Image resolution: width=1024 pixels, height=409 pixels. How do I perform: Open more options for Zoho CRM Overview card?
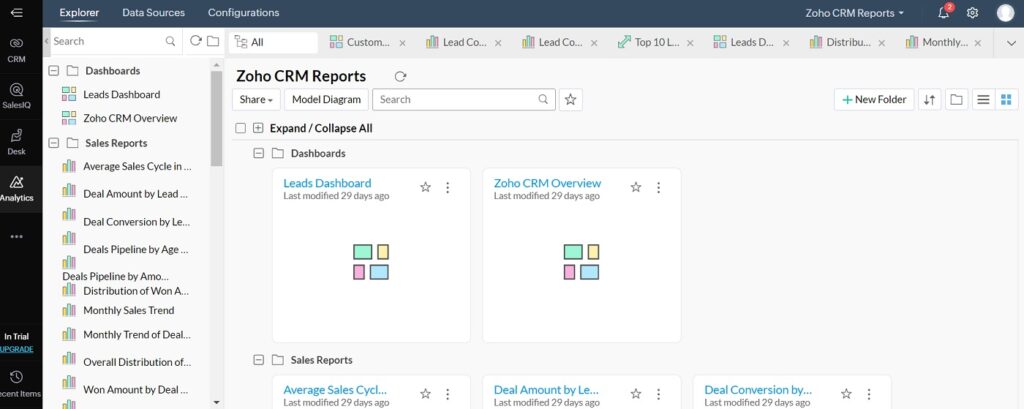(x=658, y=188)
